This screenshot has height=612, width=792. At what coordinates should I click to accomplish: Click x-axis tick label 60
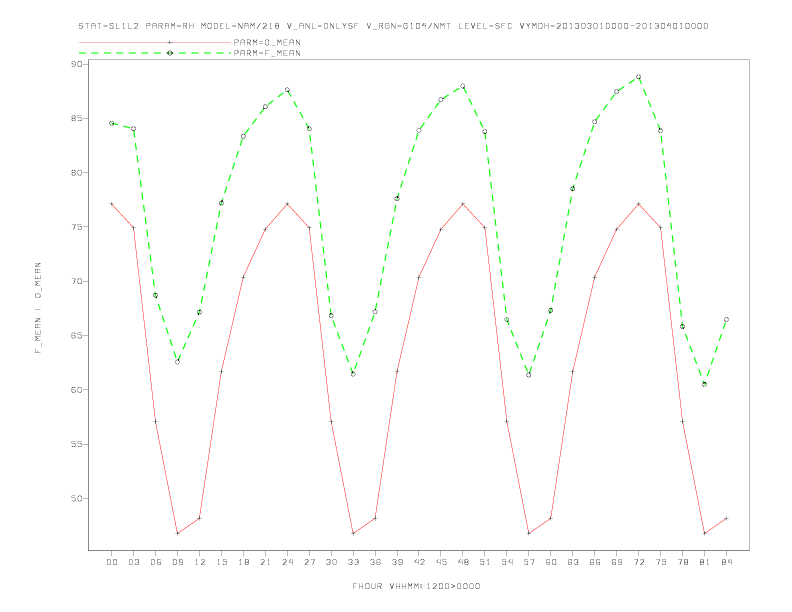[551, 562]
